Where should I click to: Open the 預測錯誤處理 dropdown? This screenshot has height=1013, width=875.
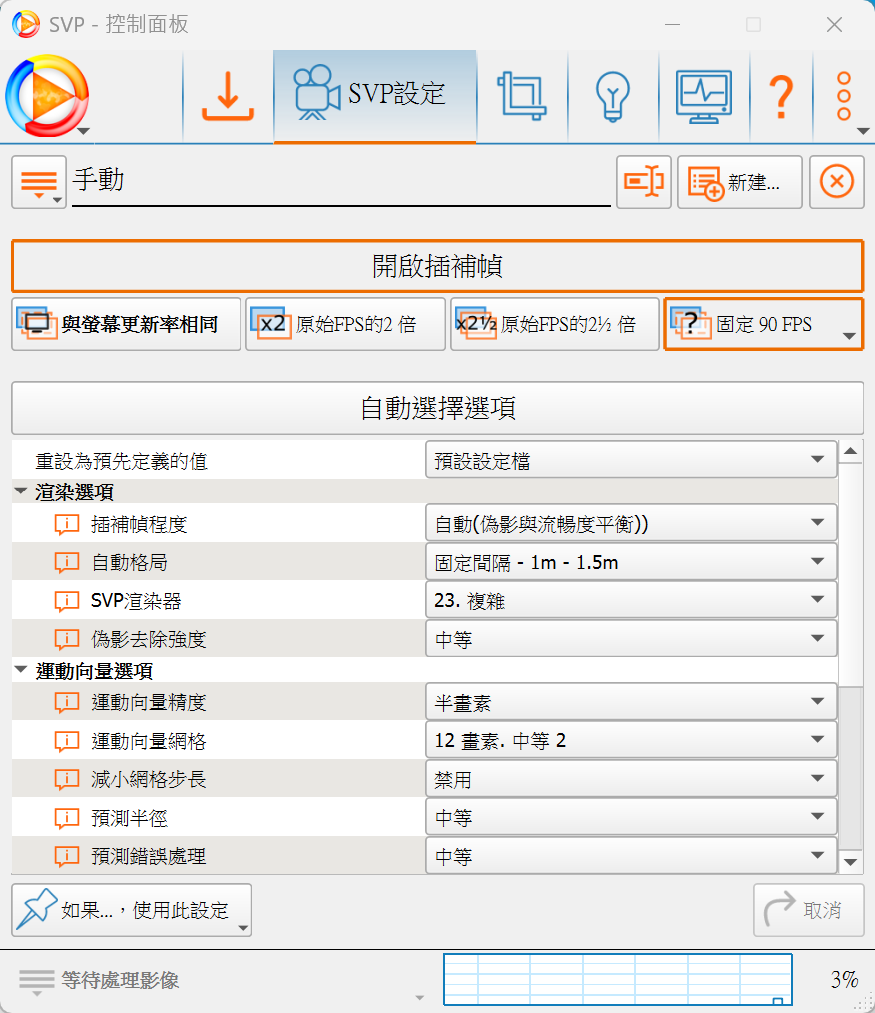[631, 855]
